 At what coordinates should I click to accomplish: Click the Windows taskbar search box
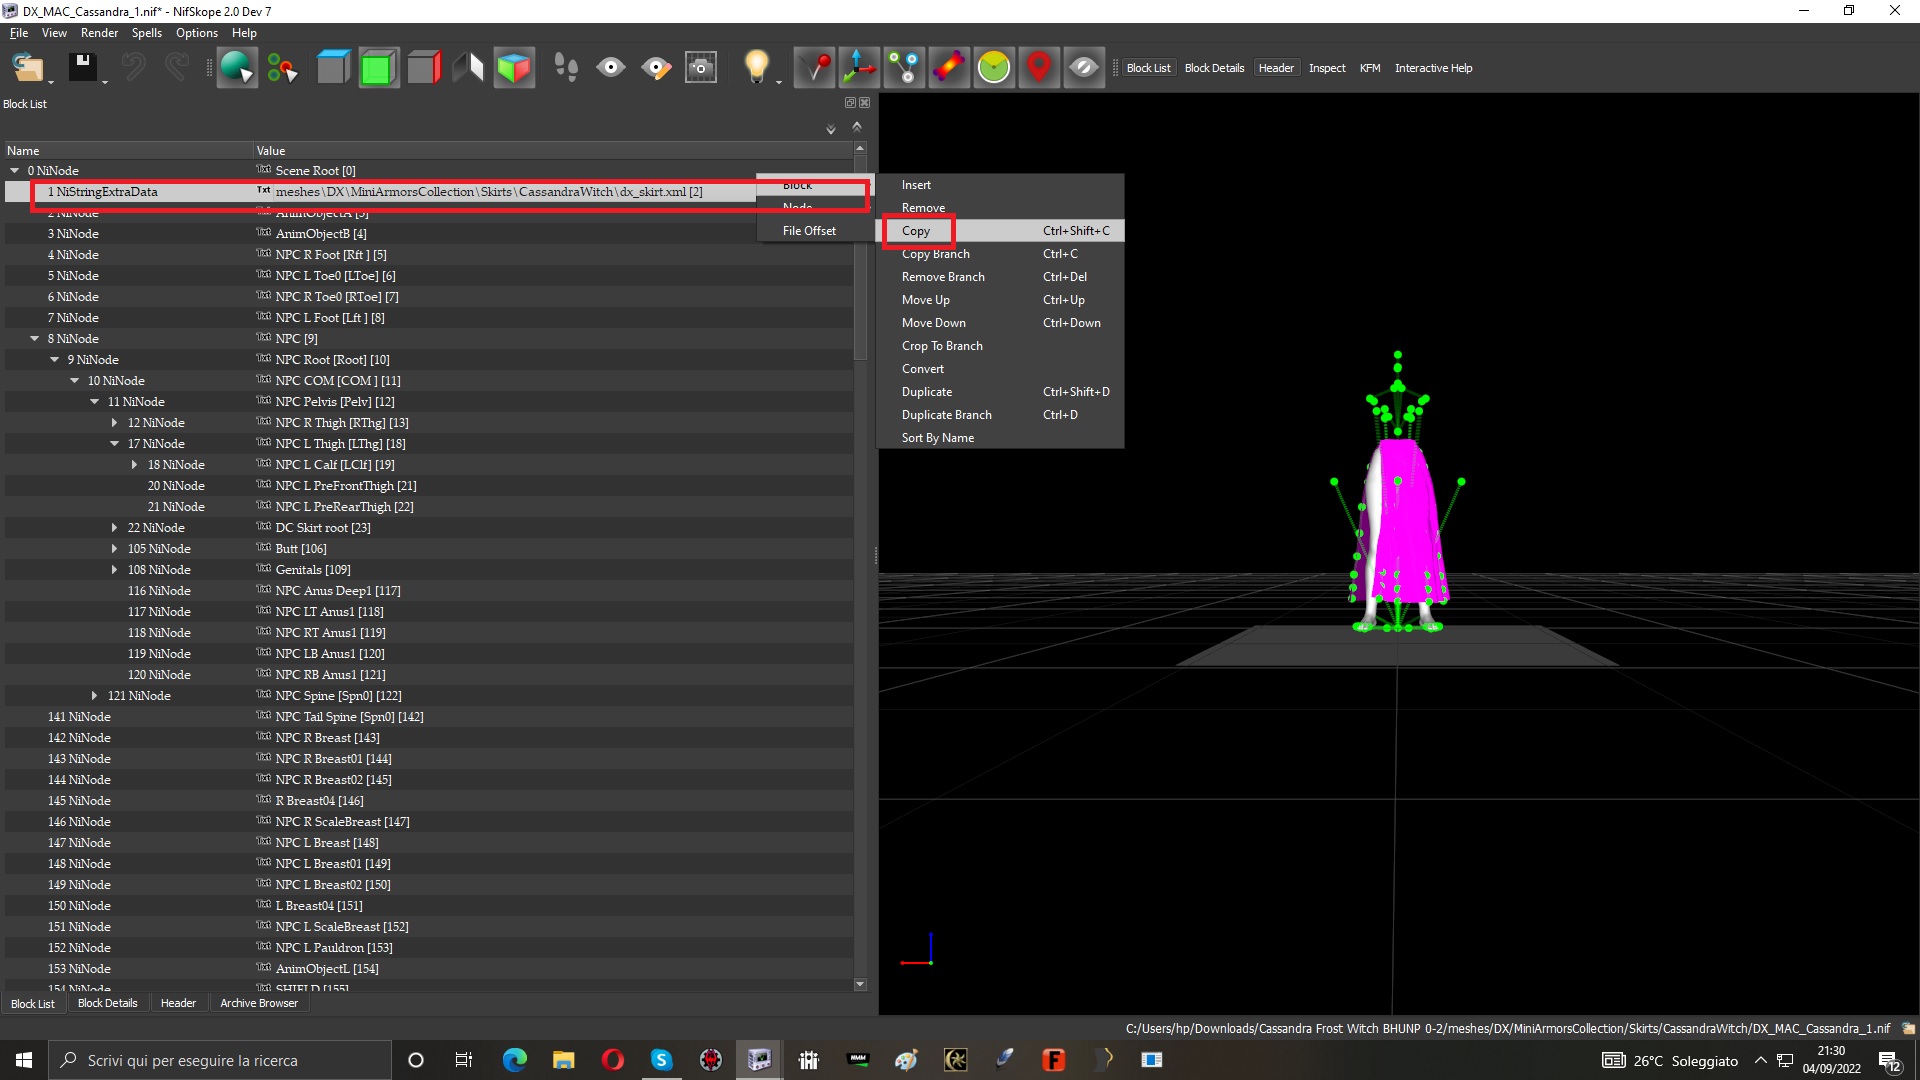click(x=220, y=1060)
